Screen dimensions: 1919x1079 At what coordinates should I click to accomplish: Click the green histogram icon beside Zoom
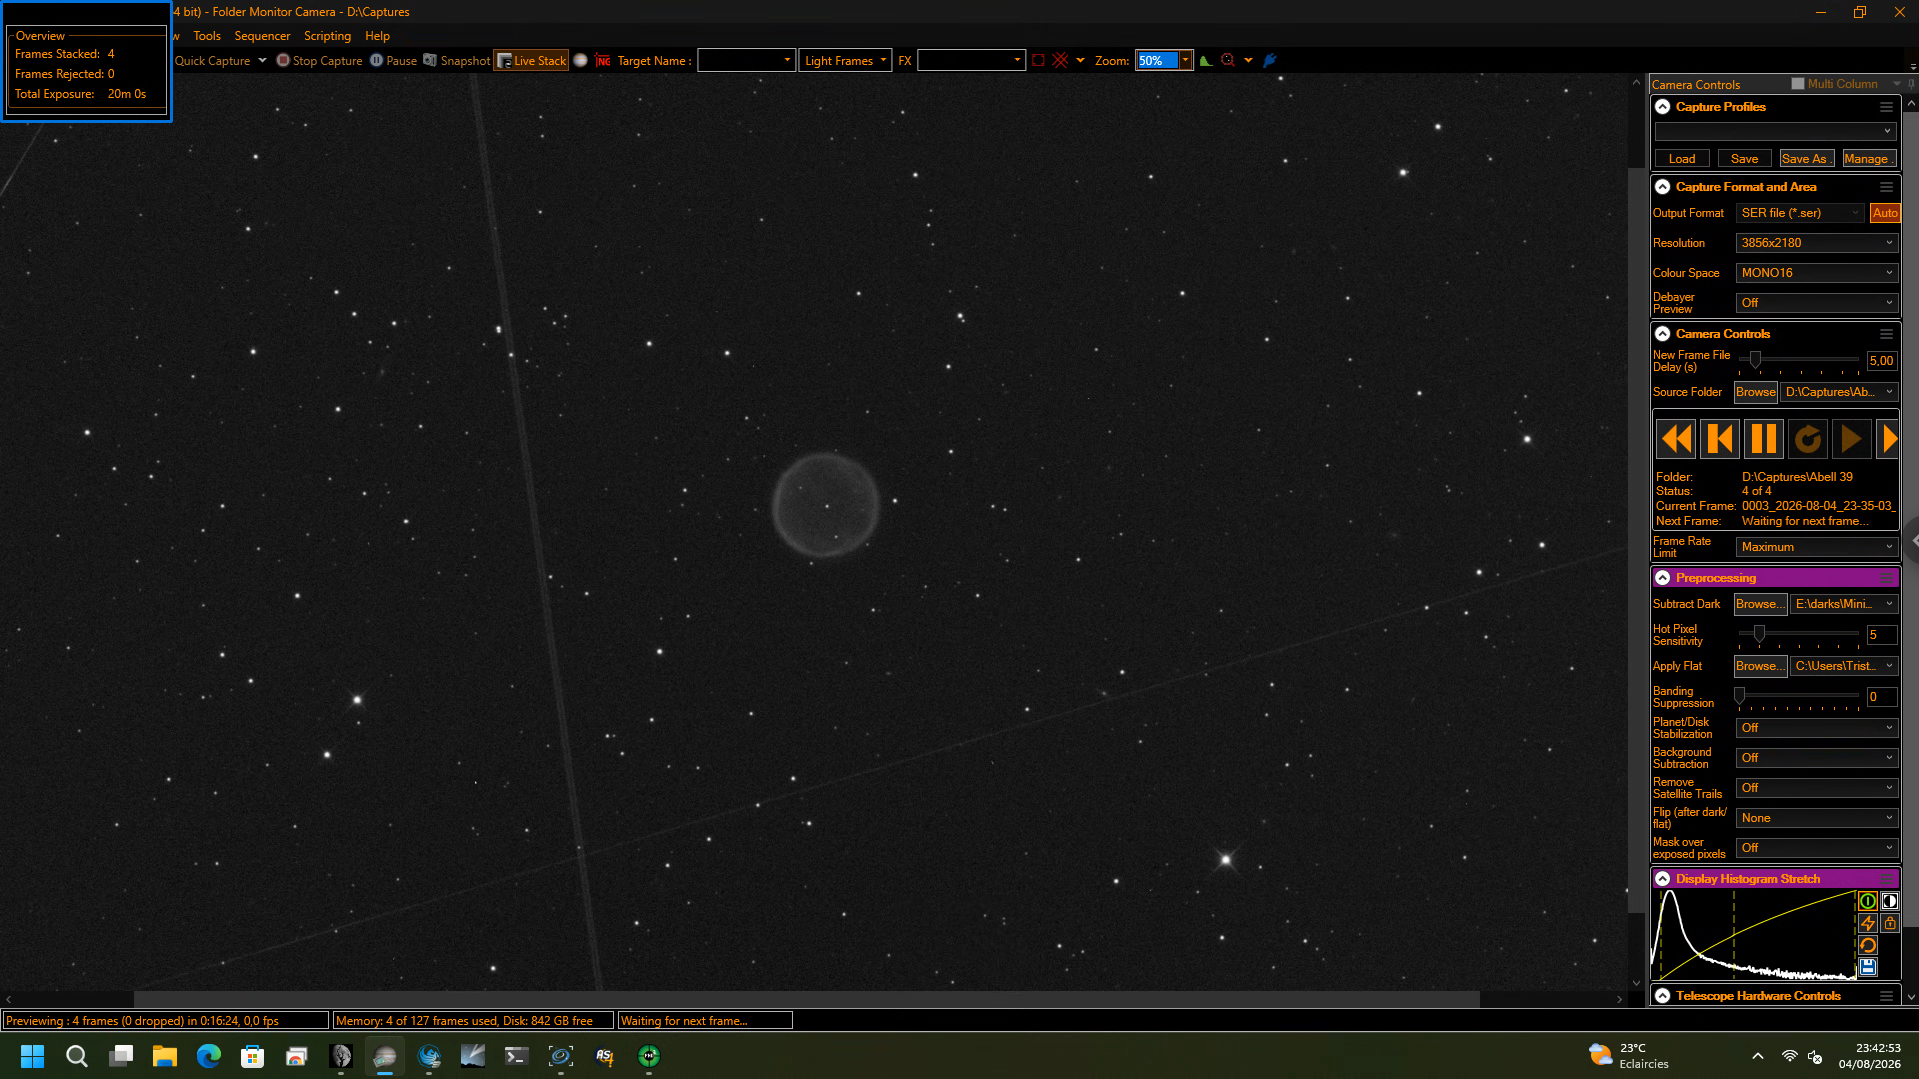1206,61
